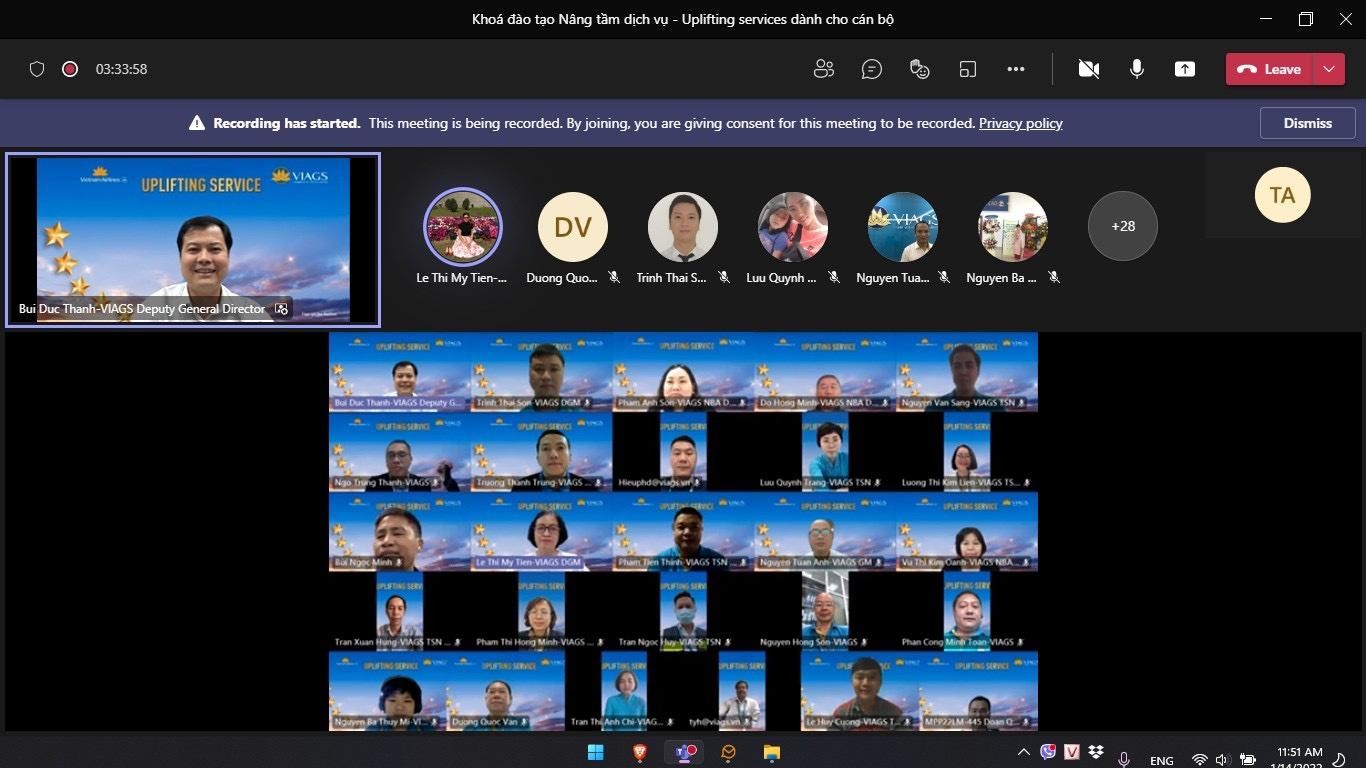This screenshot has width=1366, height=768.
Task: Click the Hieuphd@viags.vn tile
Action: (684, 452)
